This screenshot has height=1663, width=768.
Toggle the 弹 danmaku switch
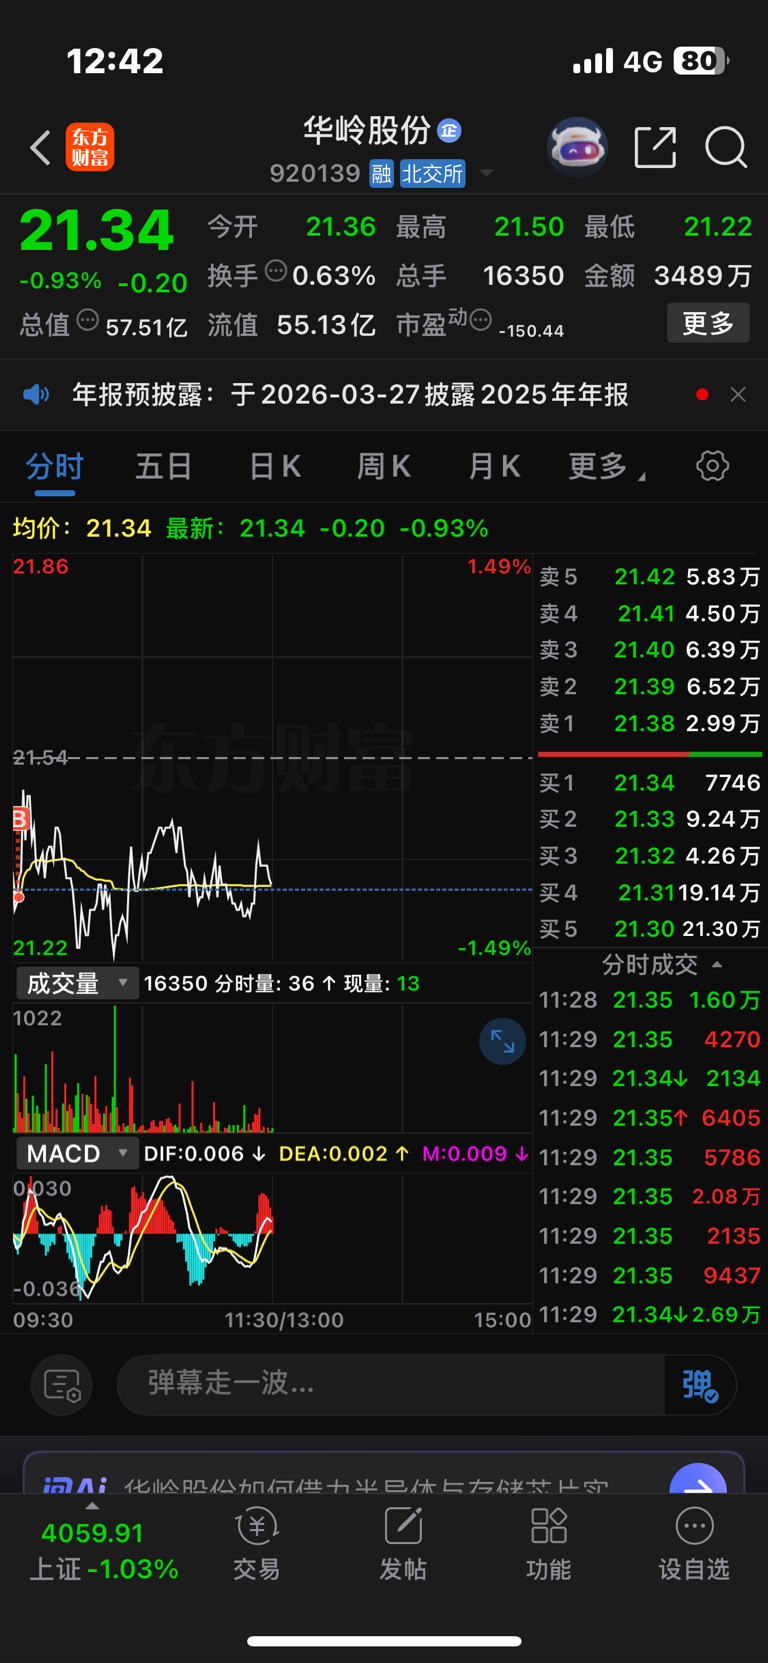click(x=700, y=1385)
